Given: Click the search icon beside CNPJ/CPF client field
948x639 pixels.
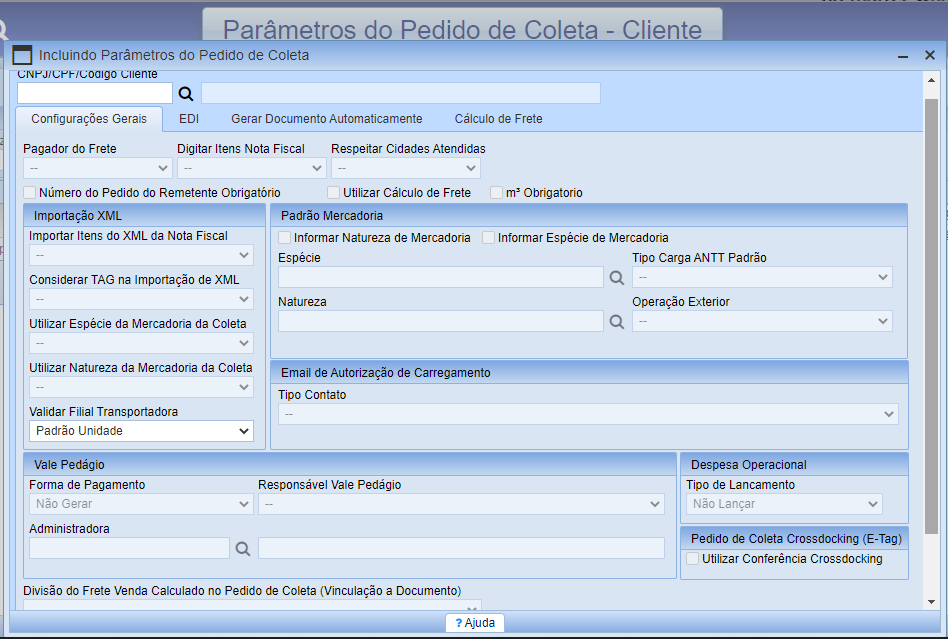Looking at the screenshot, I should coord(186,94).
